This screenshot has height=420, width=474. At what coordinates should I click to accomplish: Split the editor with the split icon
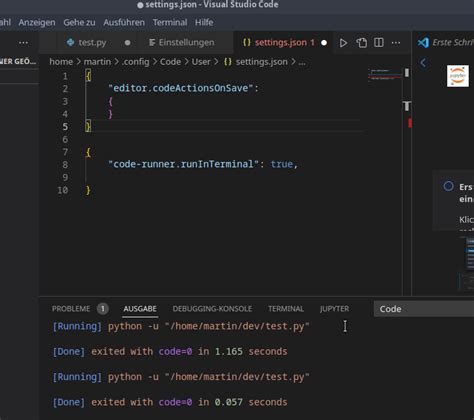379,42
